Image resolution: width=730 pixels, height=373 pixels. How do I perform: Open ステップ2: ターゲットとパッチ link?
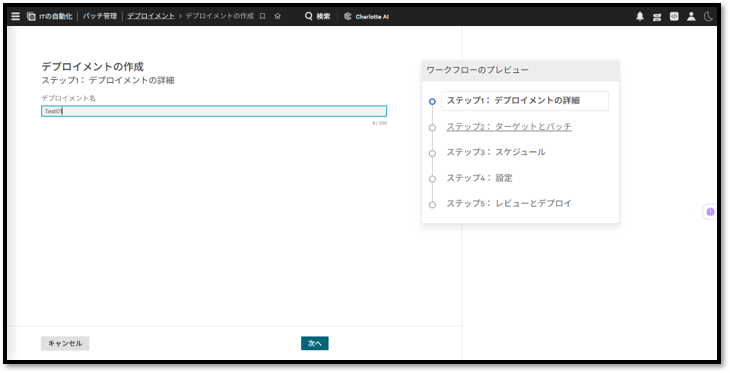[x=509, y=127]
